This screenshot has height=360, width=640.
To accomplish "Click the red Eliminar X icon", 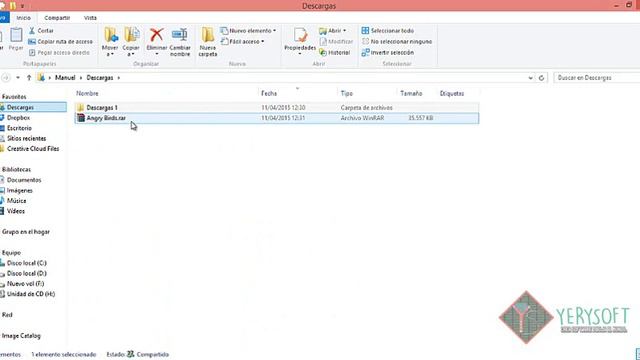I will click(x=156, y=36).
